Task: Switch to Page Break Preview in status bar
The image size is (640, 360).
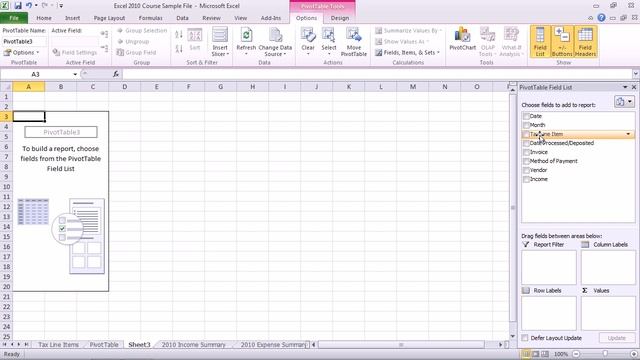Action: 545,354
